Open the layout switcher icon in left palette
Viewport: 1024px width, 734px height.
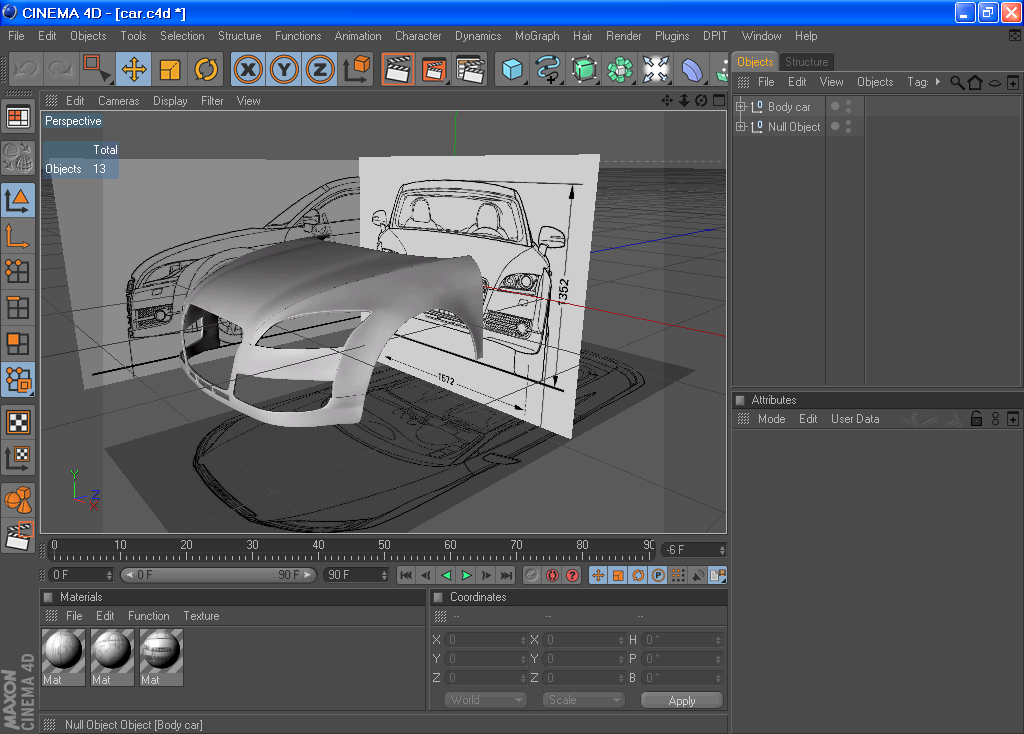tap(18, 118)
